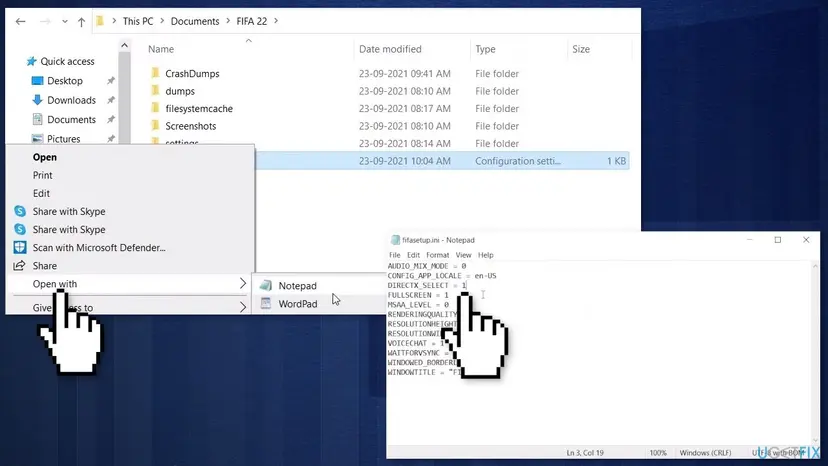Click the Forward arrow in File Explorer
The height and width of the screenshot is (466, 828).
[x=45, y=22]
